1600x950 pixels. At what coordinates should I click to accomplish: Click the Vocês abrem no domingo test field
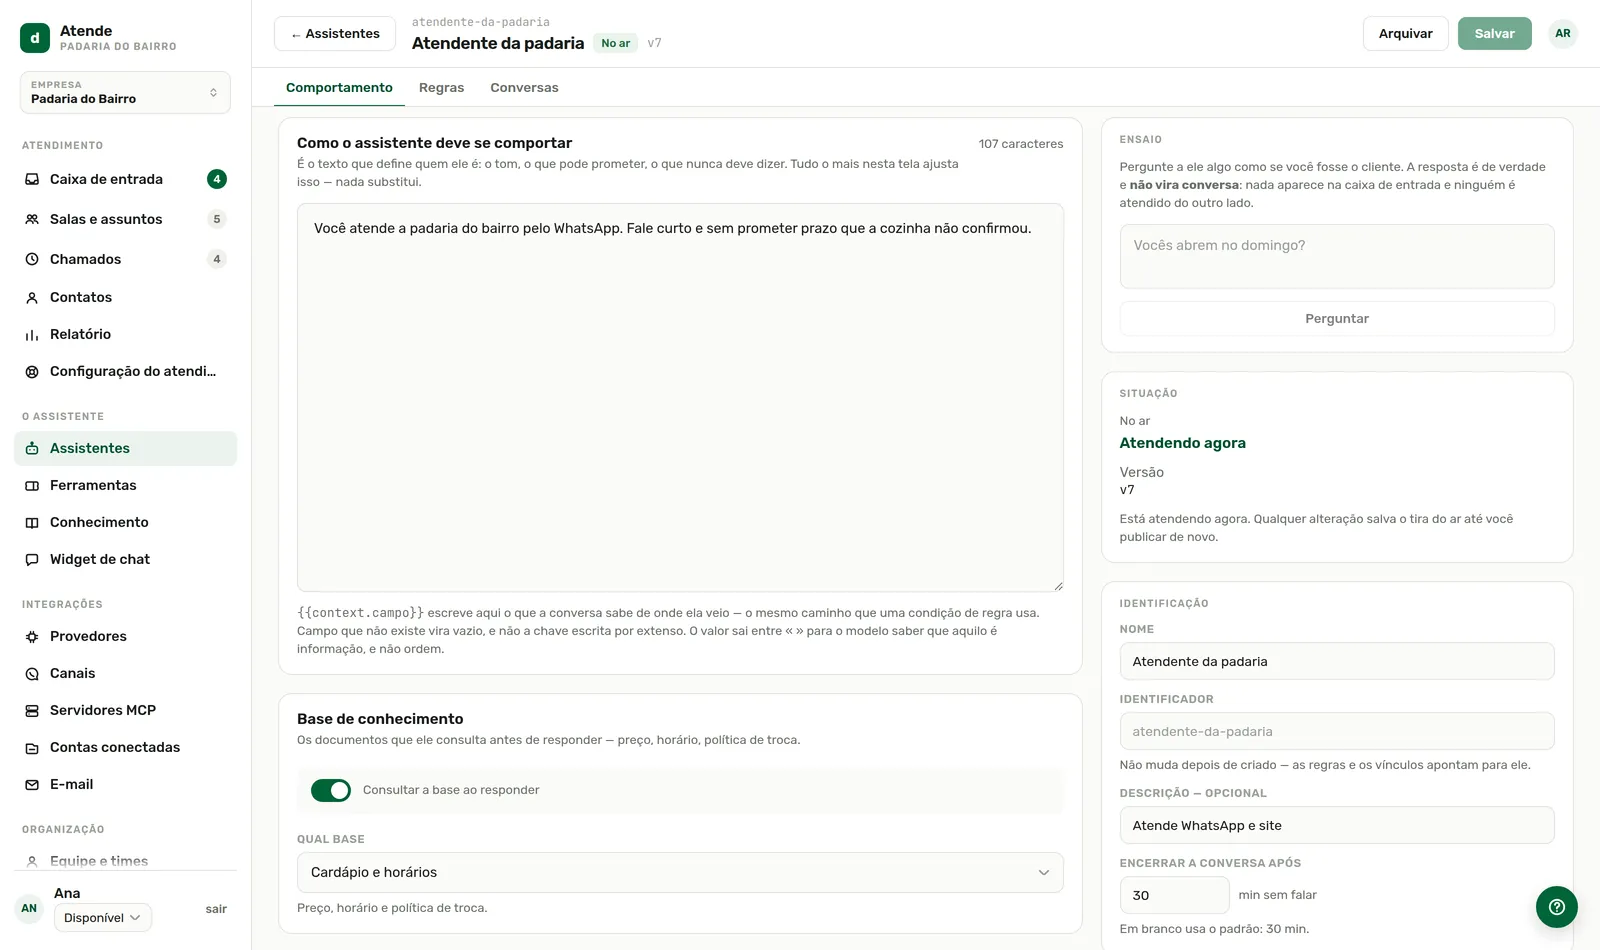coord(1337,256)
